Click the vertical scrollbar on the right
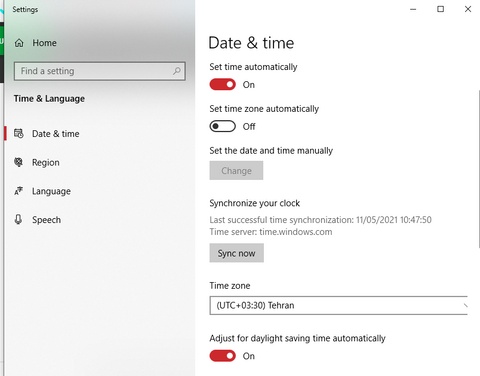 [x=479, y=168]
